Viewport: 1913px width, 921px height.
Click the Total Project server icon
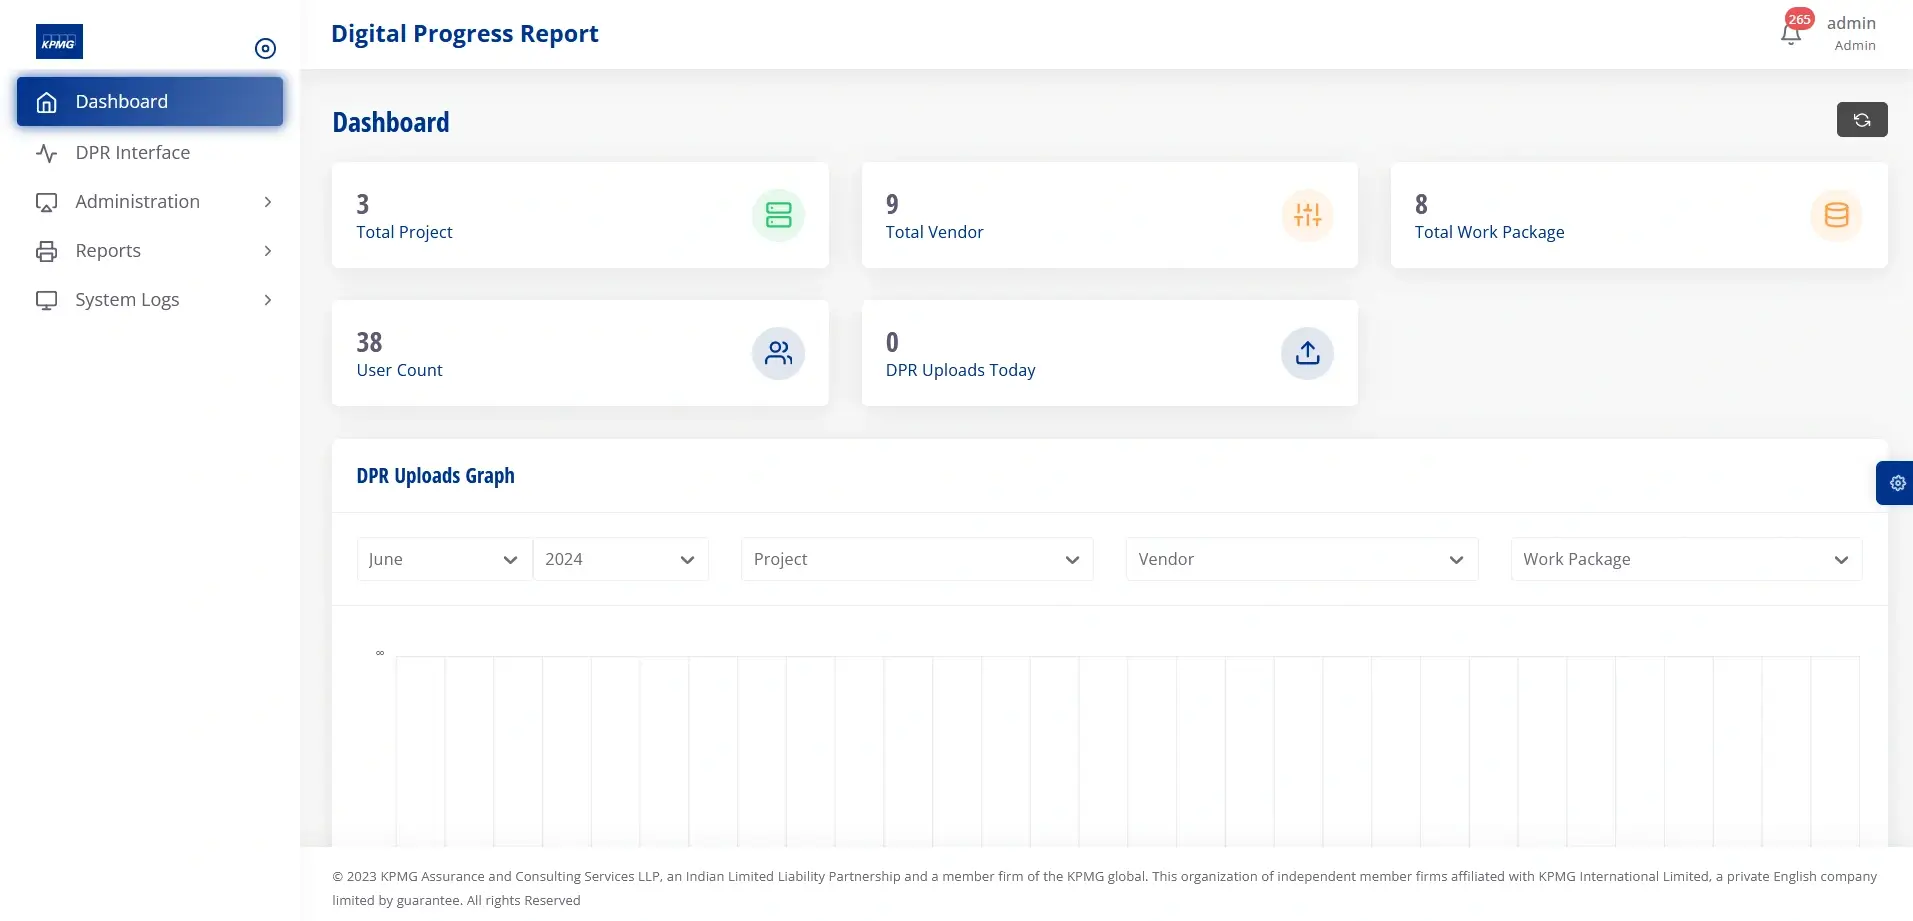(x=778, y=215)
